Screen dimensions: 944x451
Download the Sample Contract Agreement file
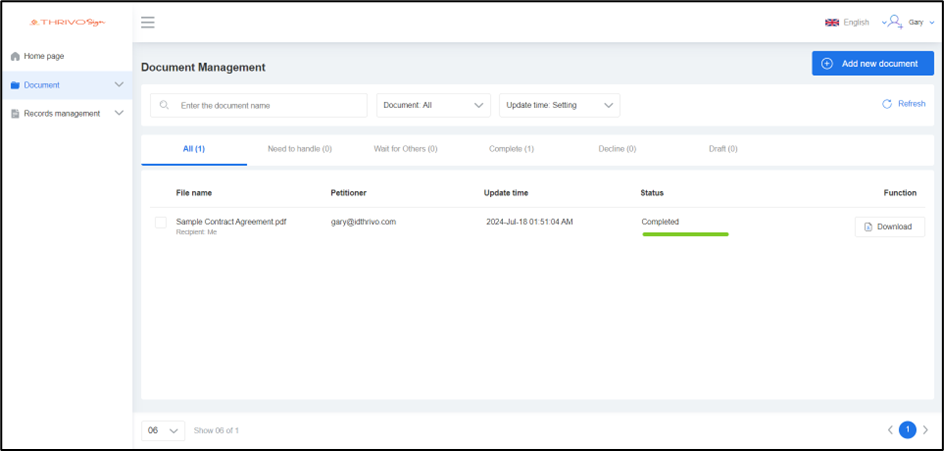coord(889,227)
